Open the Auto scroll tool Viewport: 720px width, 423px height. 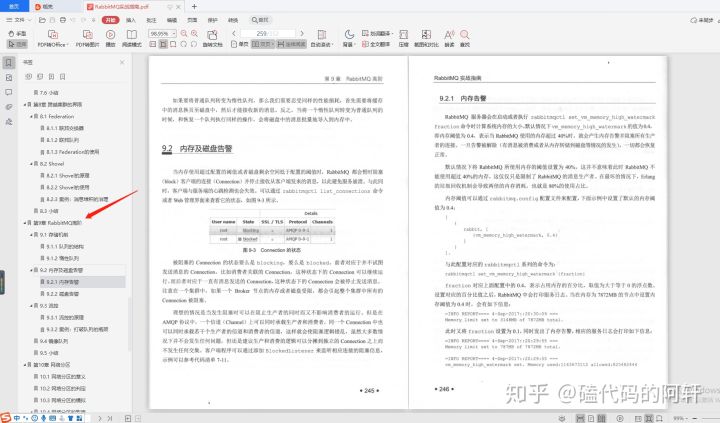point(322,39)
